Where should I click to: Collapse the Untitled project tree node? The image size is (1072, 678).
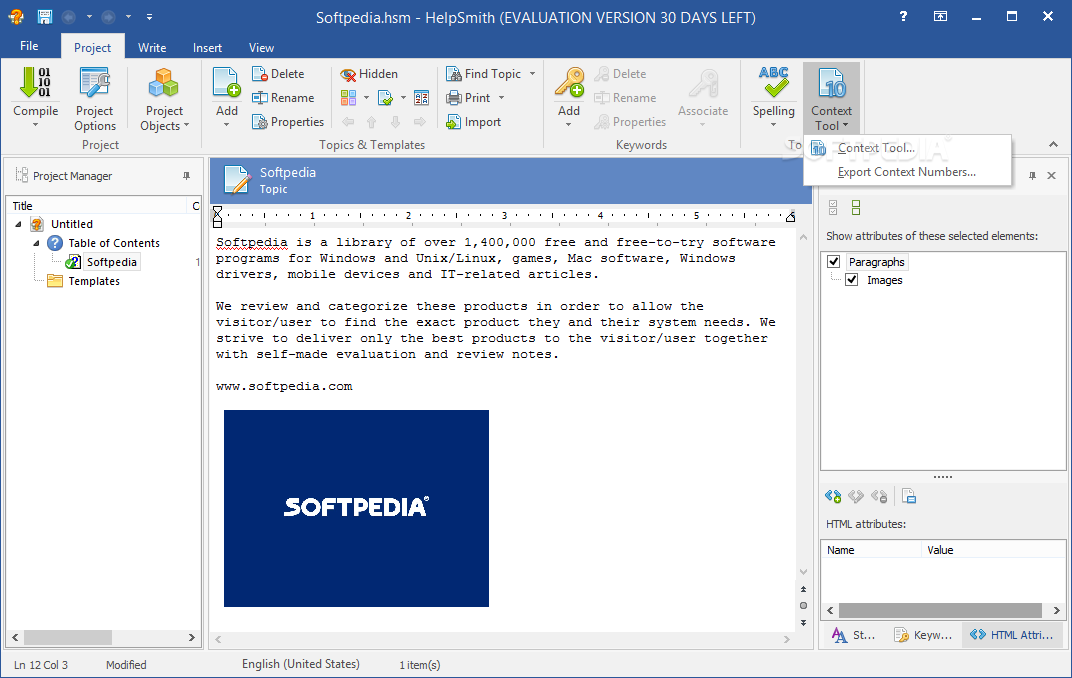click(x=18, y=224)
